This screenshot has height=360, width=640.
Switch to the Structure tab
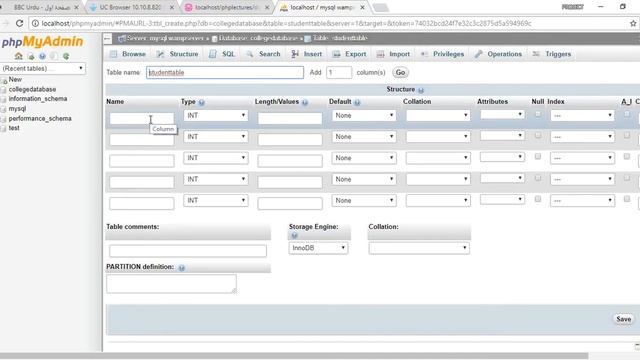pyautogui.click(x=178, y=54)
